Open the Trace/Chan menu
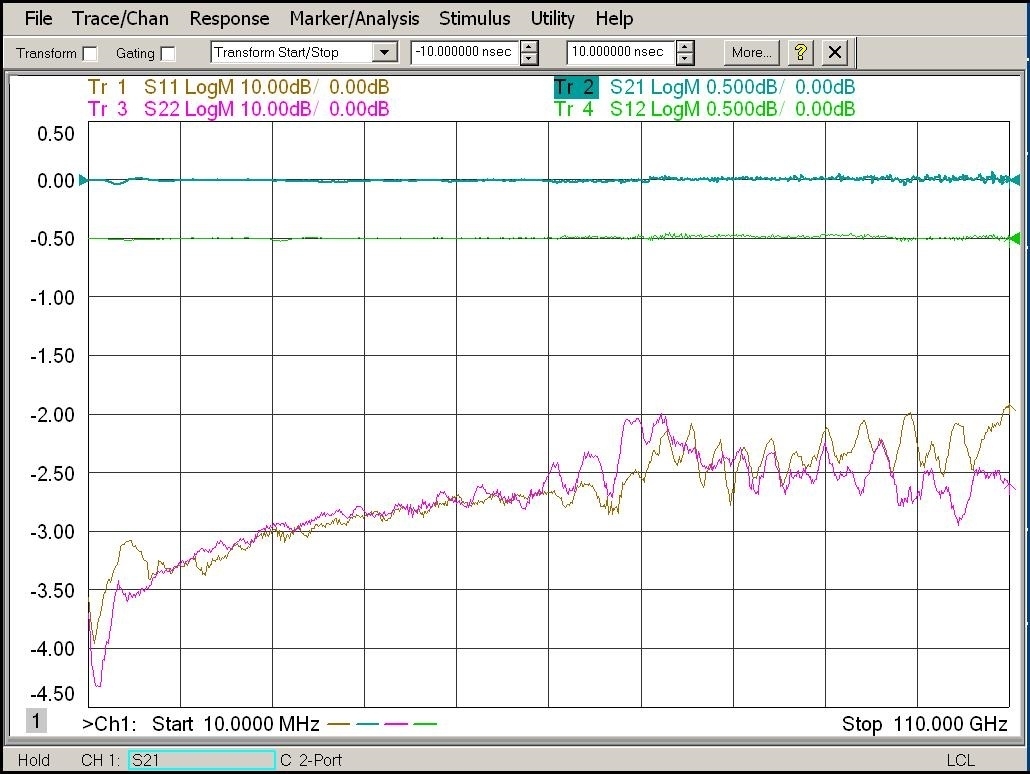This screenshot has height=774, width=1030. (120, 18)
